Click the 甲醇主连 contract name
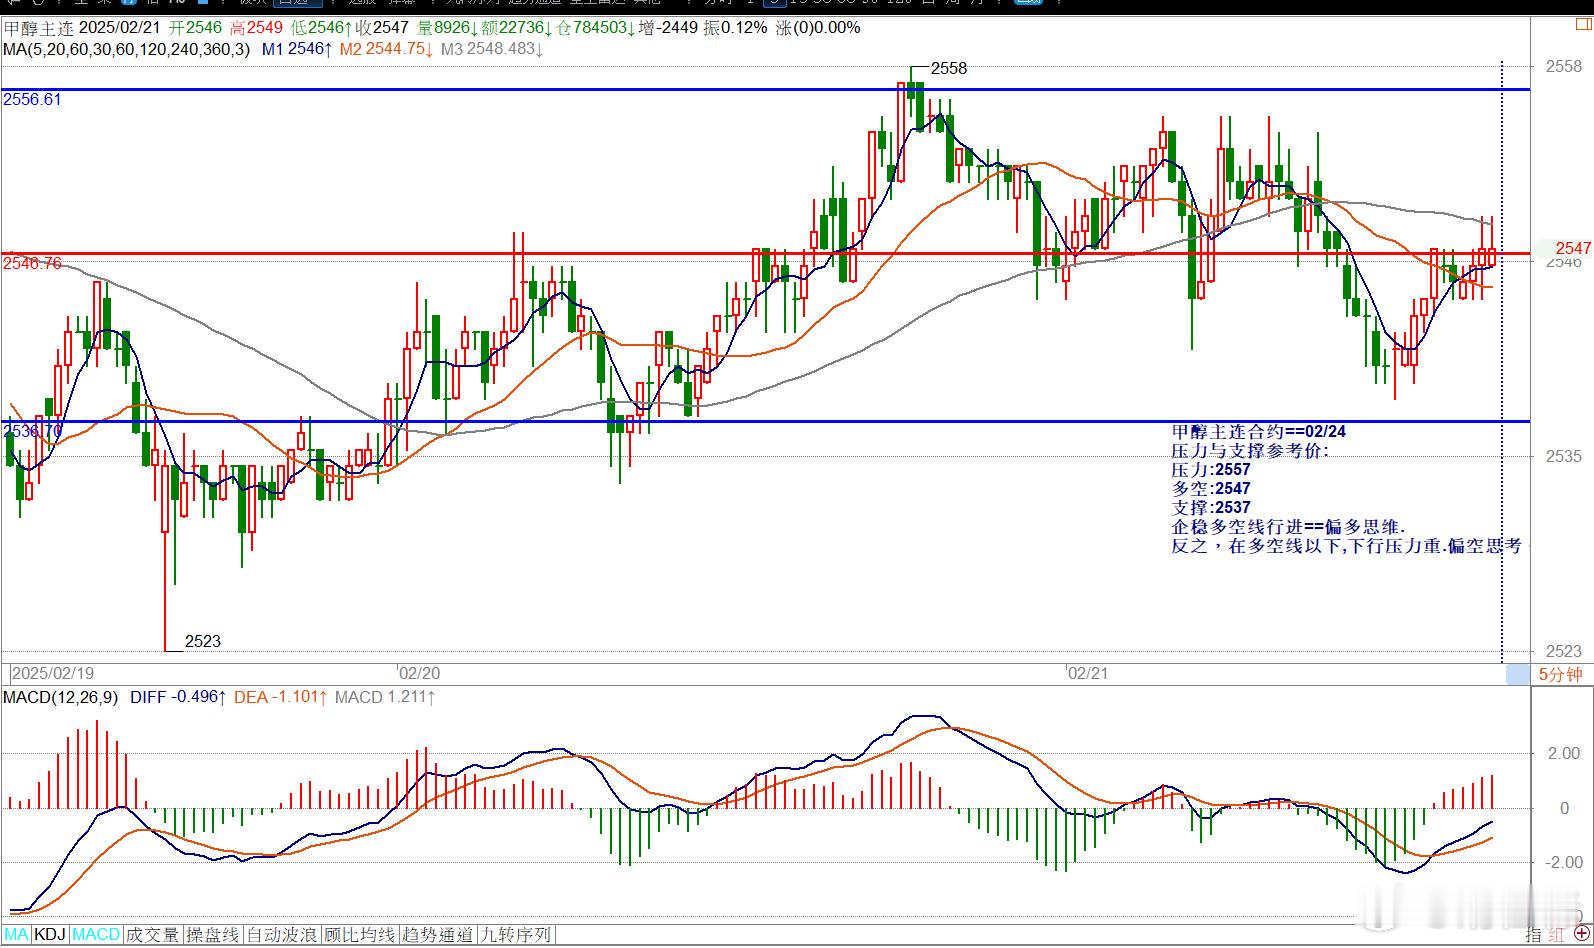 [x=38, y=28]
